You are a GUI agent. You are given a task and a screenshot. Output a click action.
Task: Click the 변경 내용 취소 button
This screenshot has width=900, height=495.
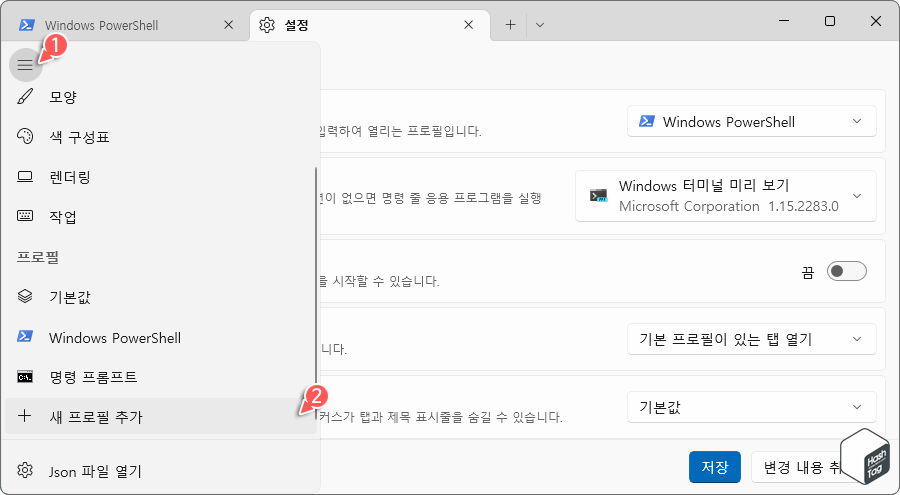802,467
